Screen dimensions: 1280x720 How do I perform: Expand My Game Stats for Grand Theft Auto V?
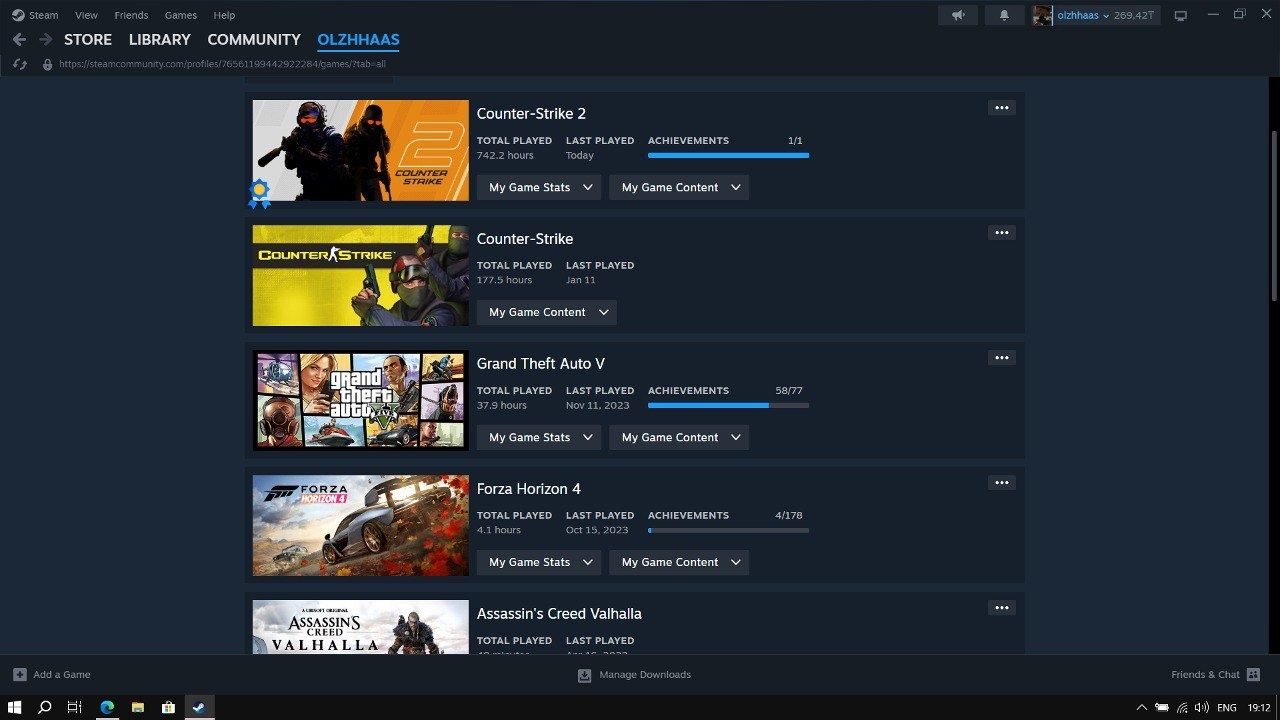point(539,437)
